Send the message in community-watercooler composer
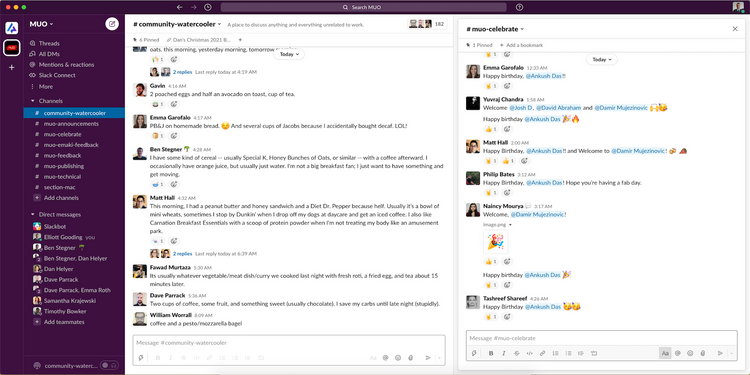 pyautogui.click(x=428, y=358)
